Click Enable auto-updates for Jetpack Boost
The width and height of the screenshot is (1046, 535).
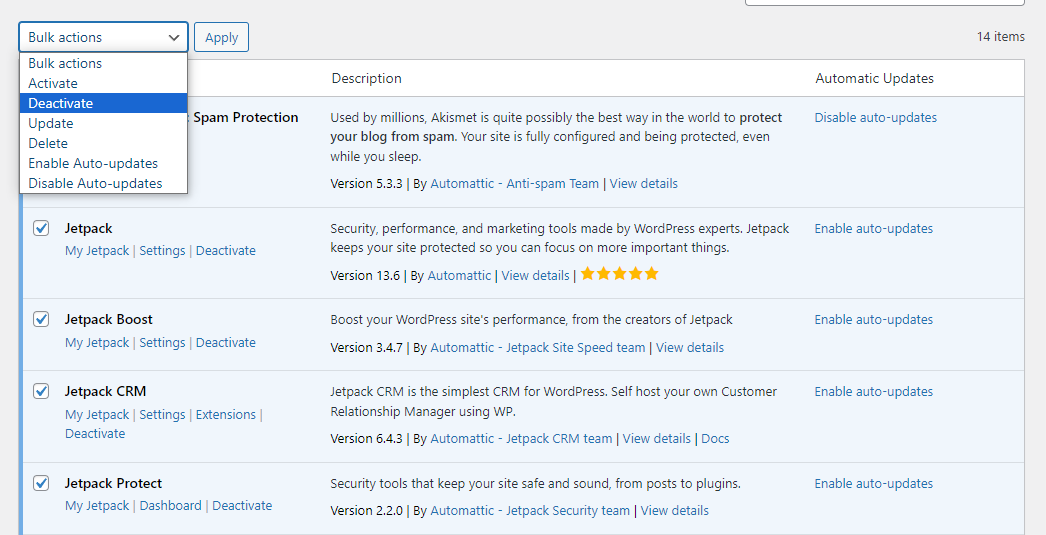coord(873,320)
